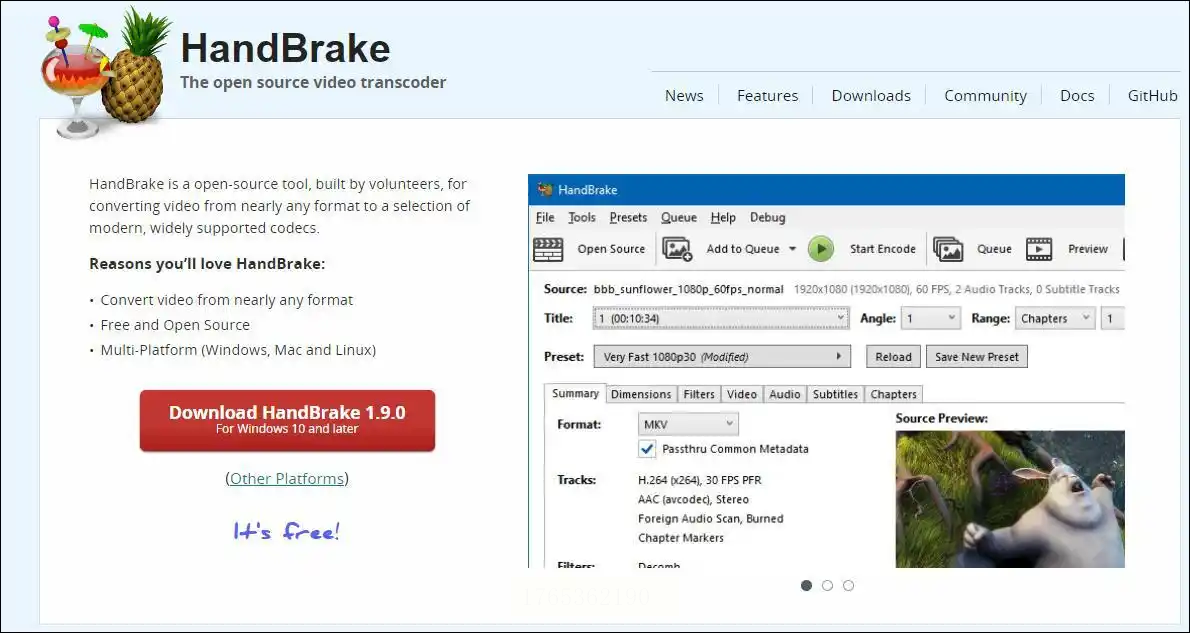The image size is (1190, 633).
Task: Toggle Passthru Common Metadata checkbox
Action: click(x=647, y=449)
